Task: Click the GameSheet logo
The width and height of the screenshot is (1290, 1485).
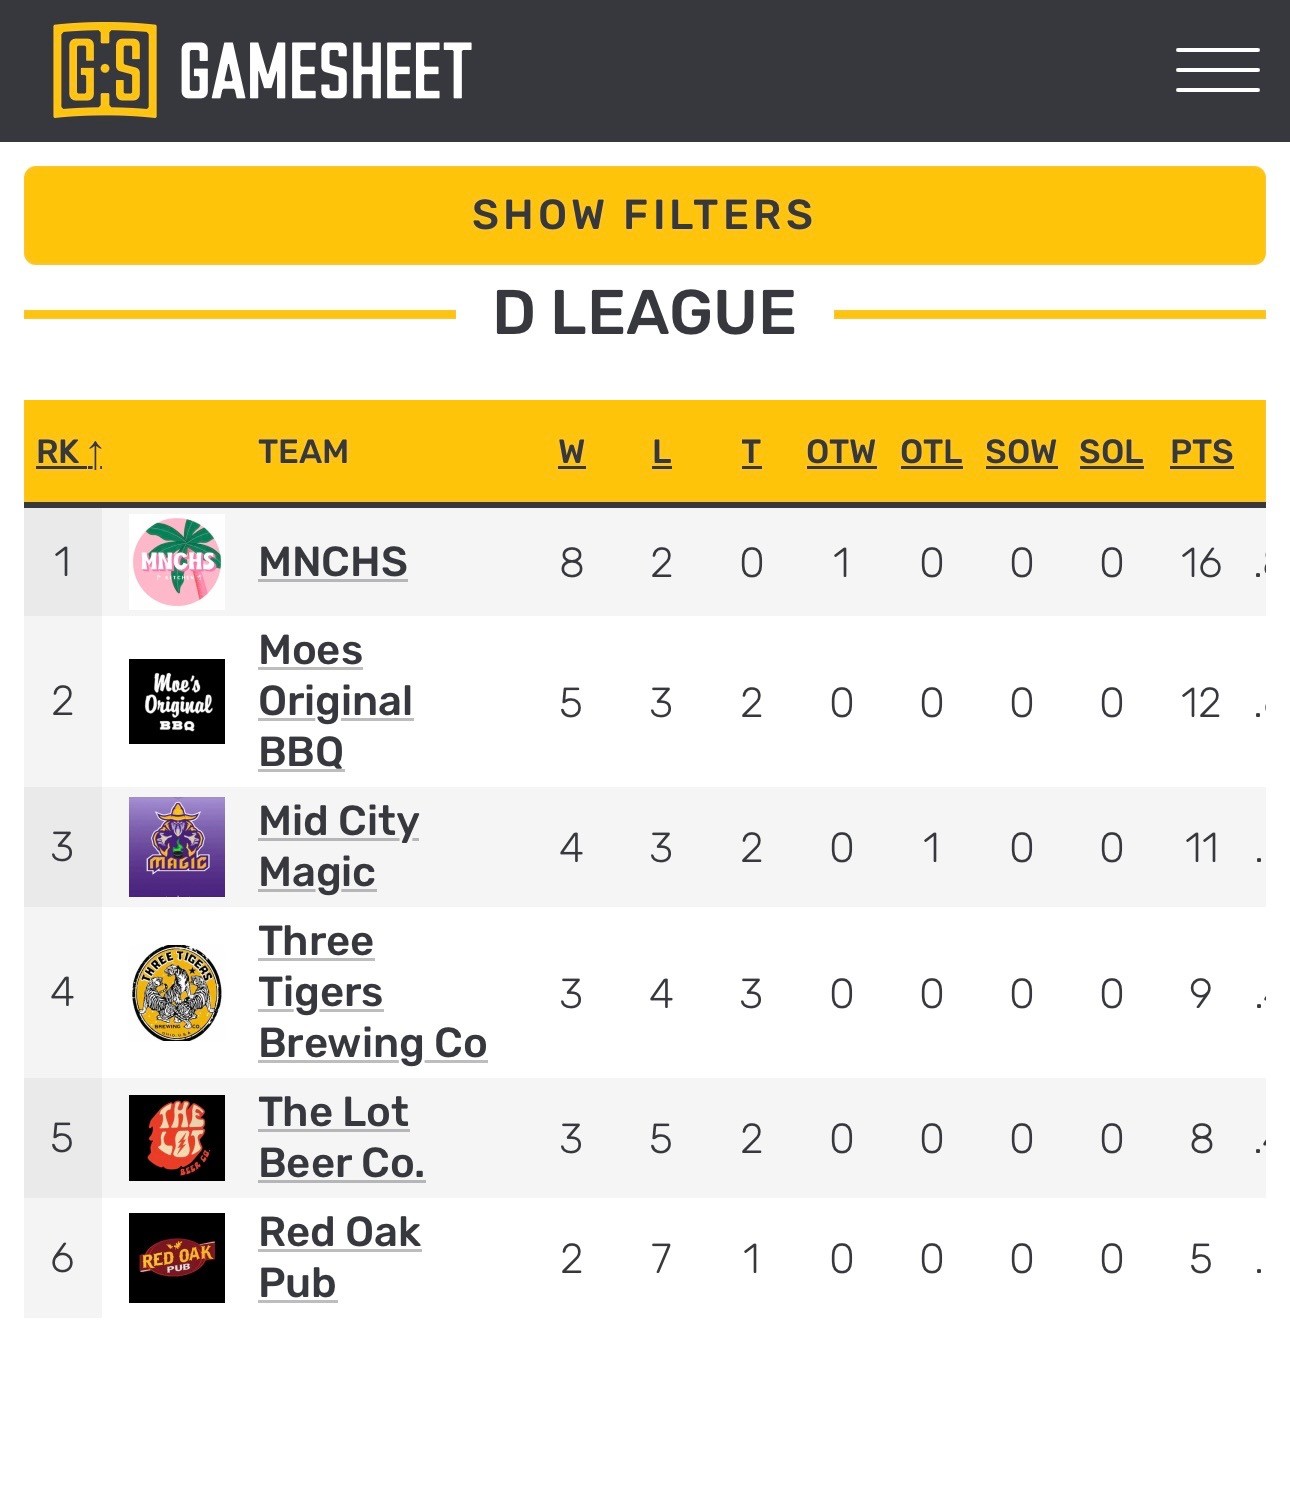Action: coord(262,70)
